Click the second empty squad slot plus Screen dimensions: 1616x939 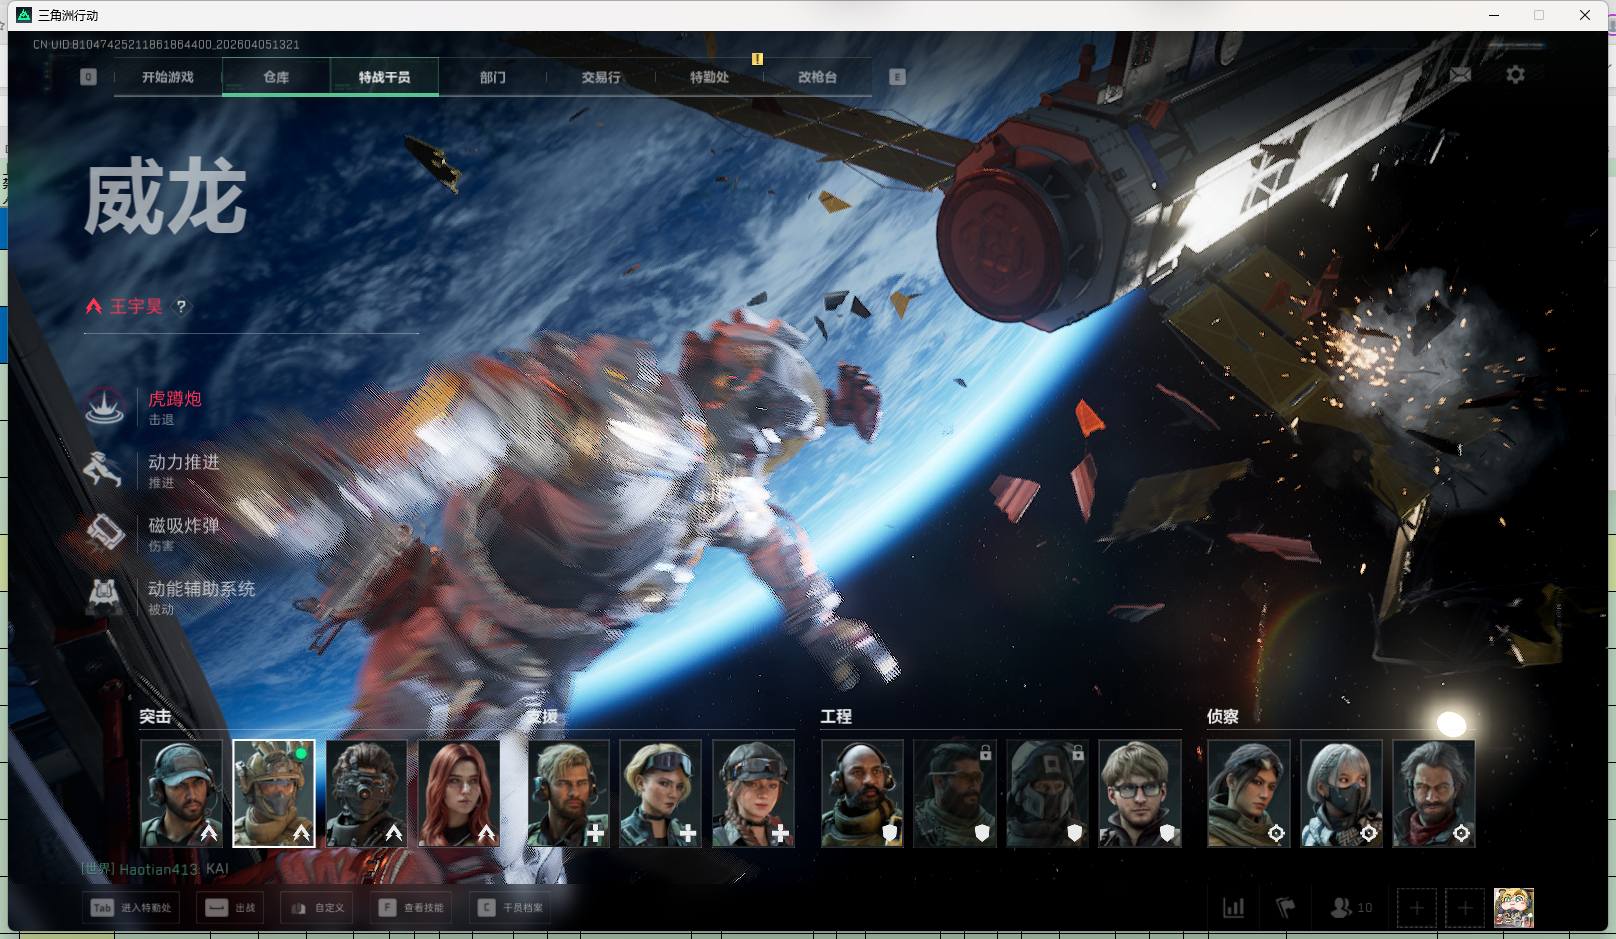1465,908
